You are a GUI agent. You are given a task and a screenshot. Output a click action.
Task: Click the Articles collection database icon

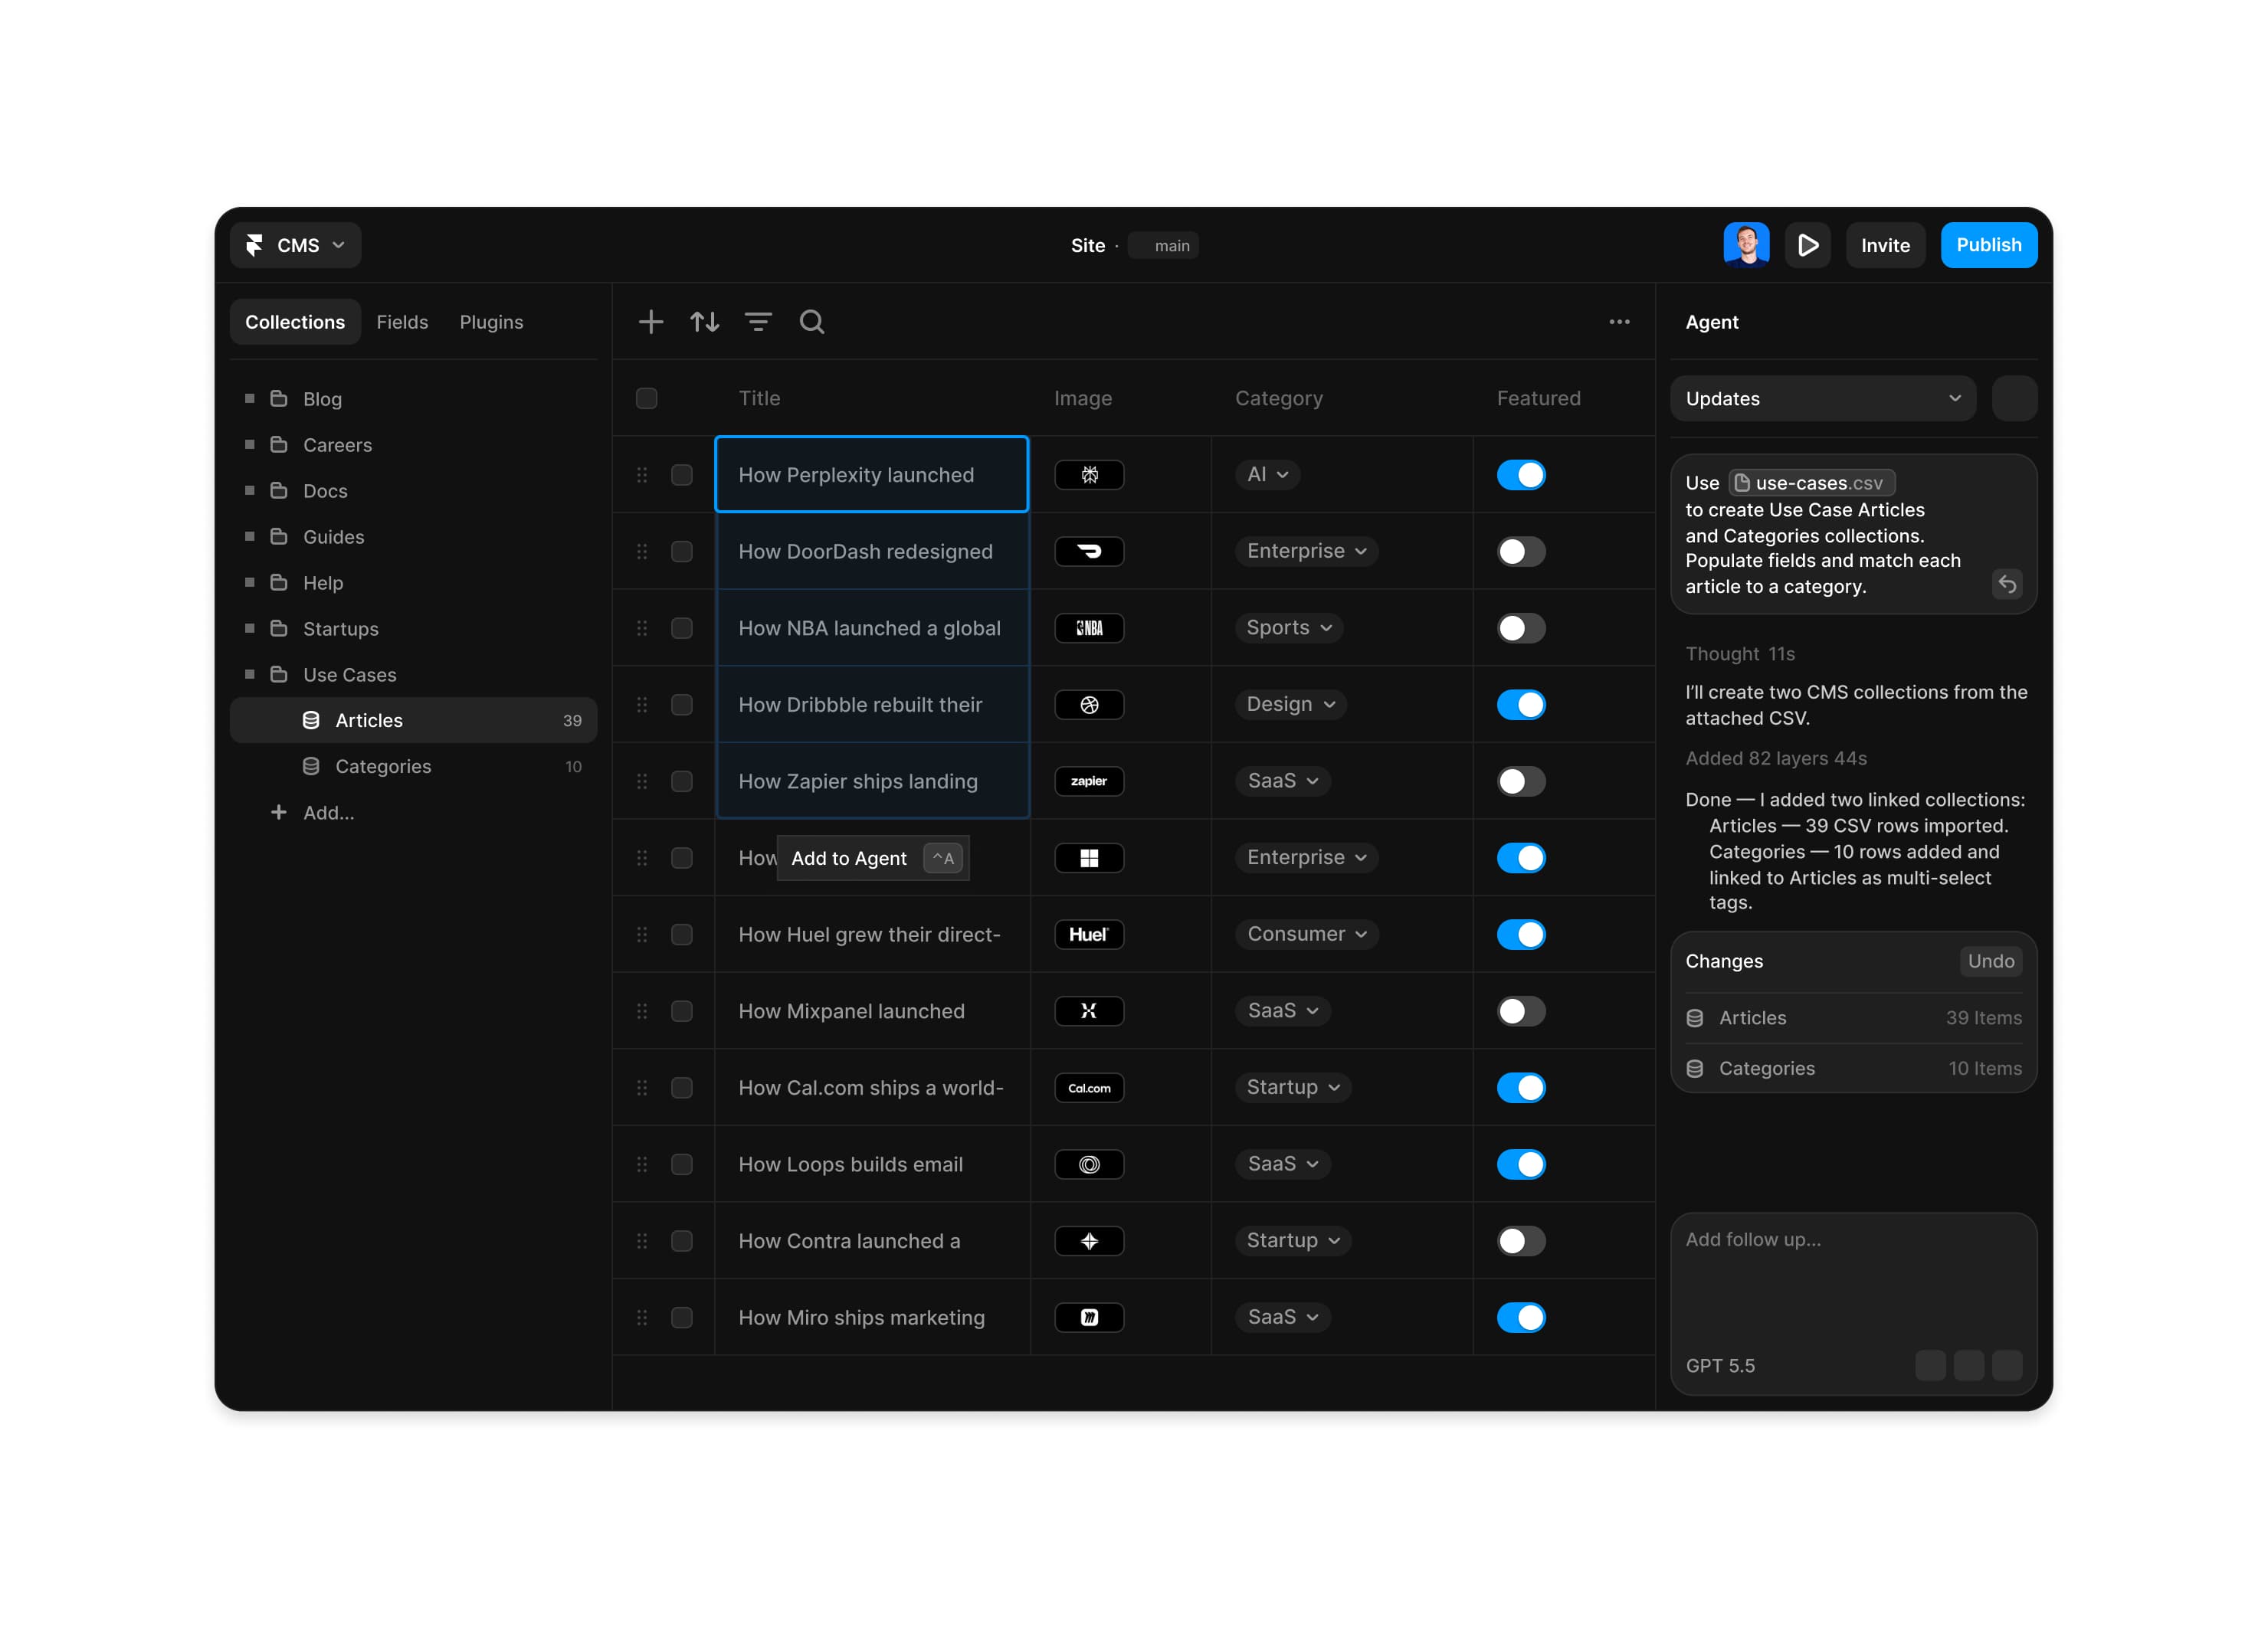click(x=311, y=721)
